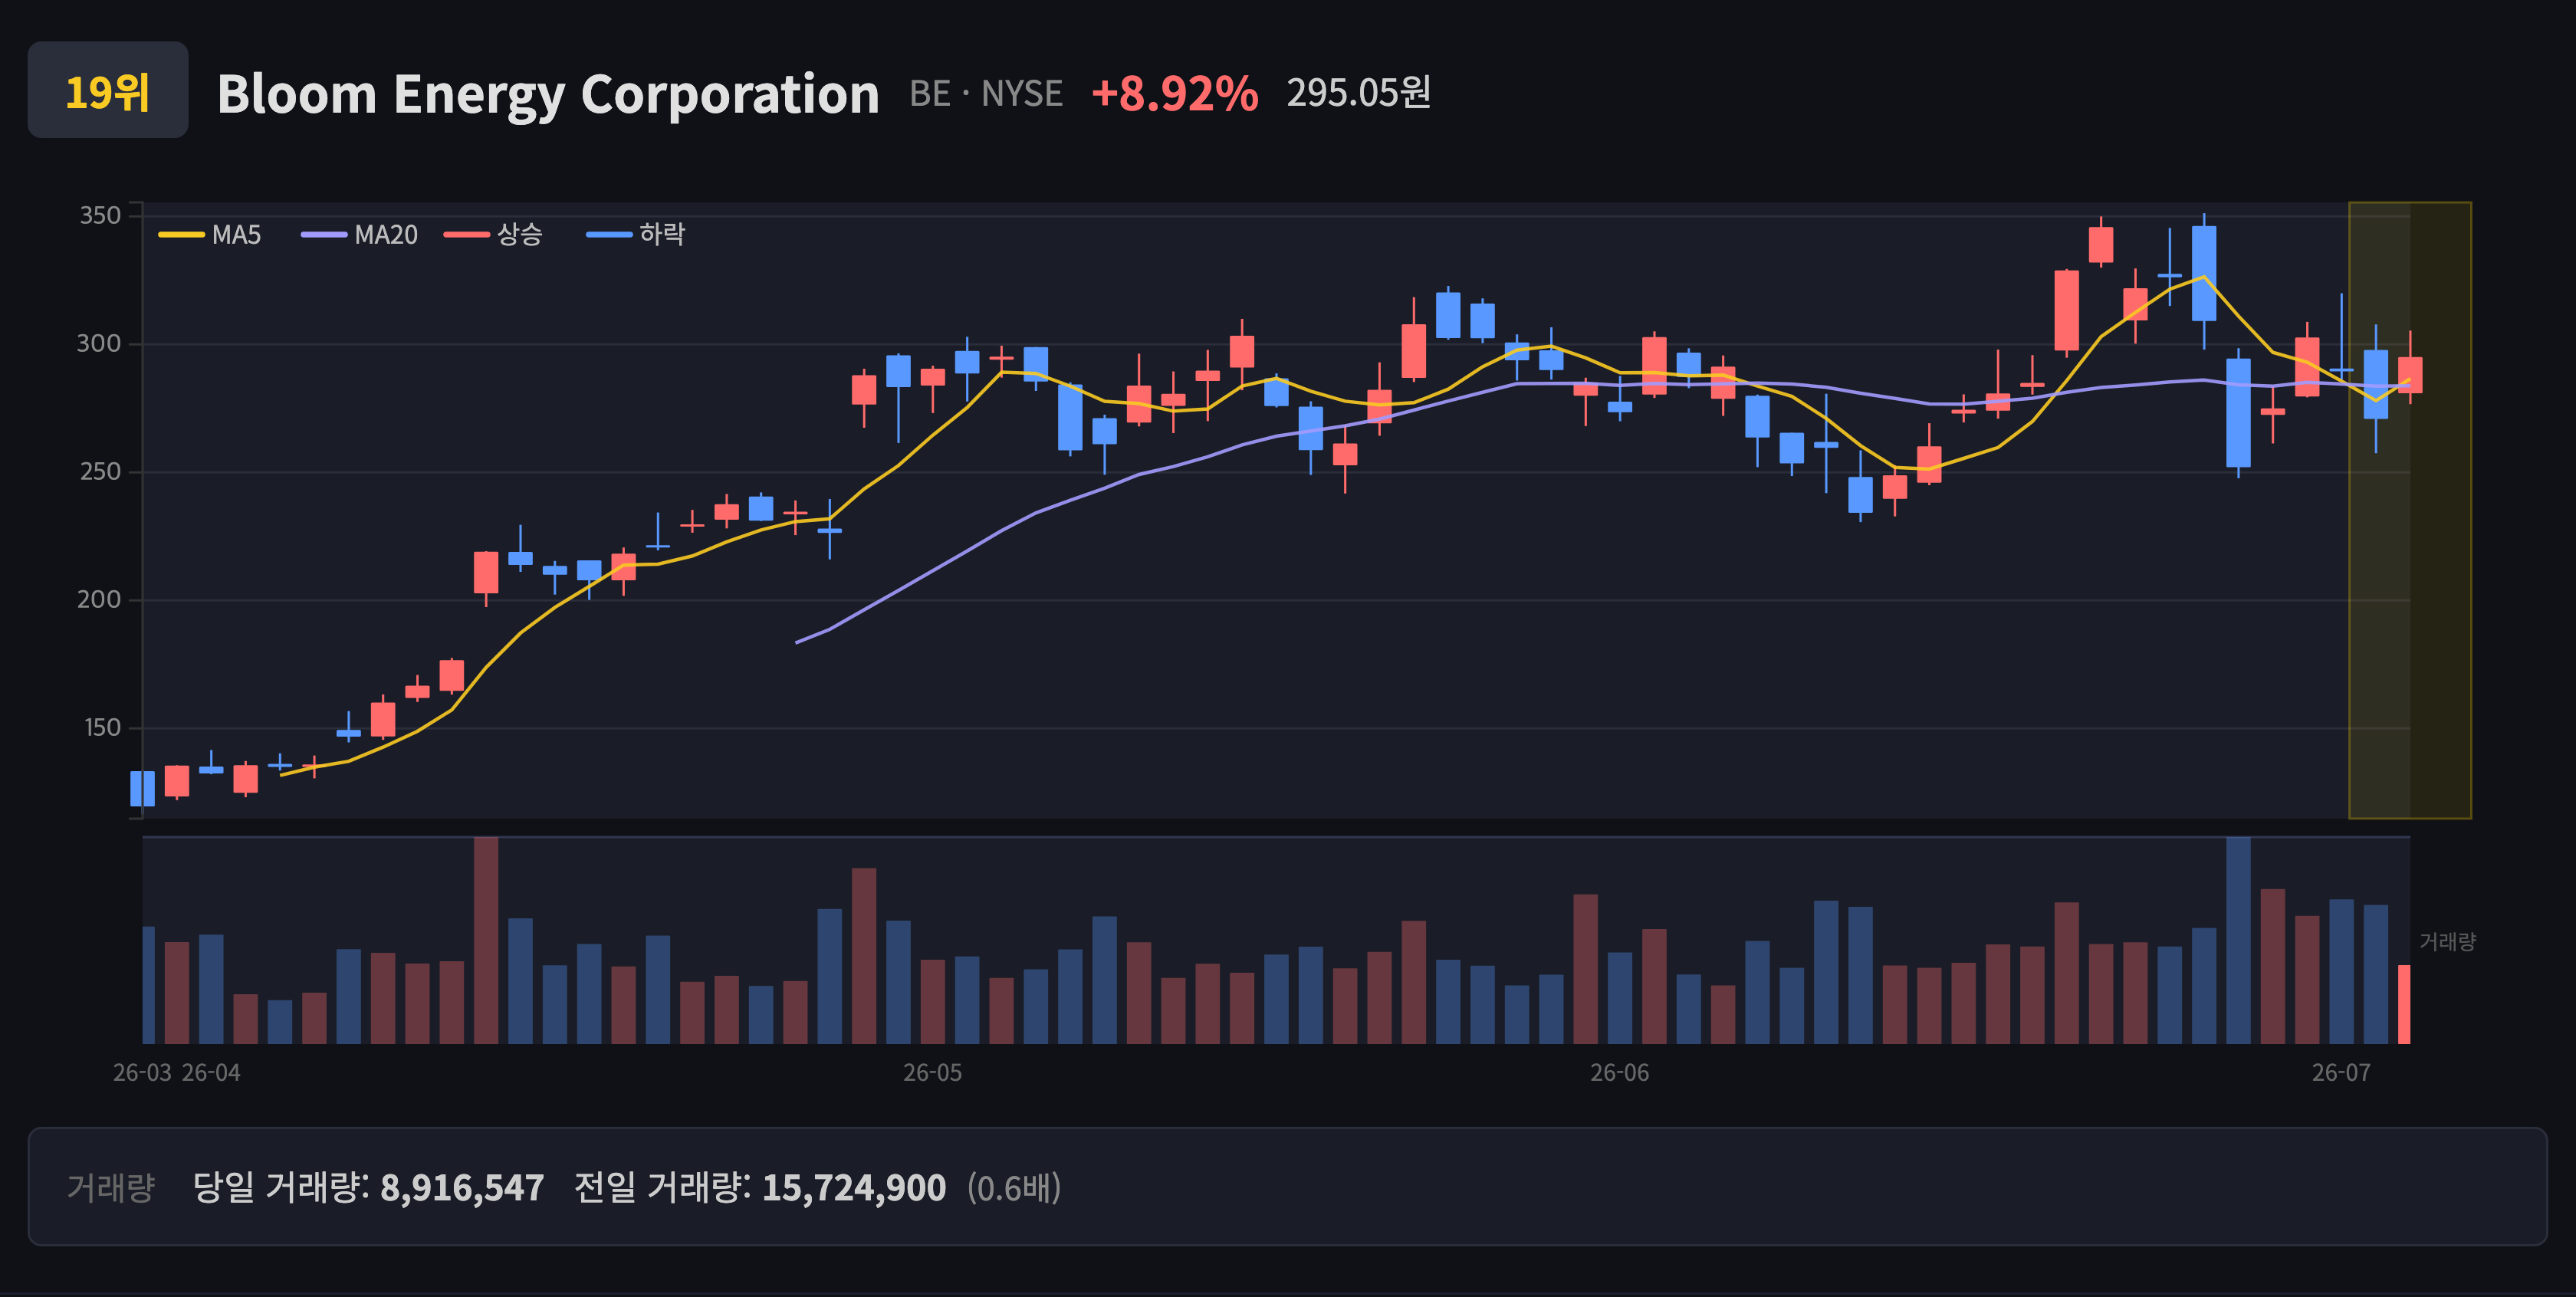Click the 150 price axis label

click(102, 728)
